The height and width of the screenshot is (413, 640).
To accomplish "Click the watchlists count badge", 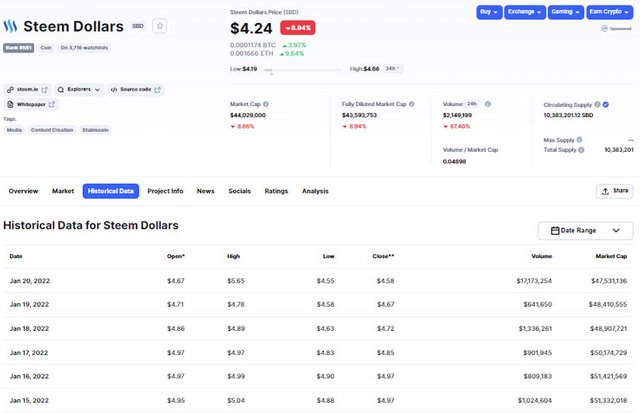I will point(84,48).
